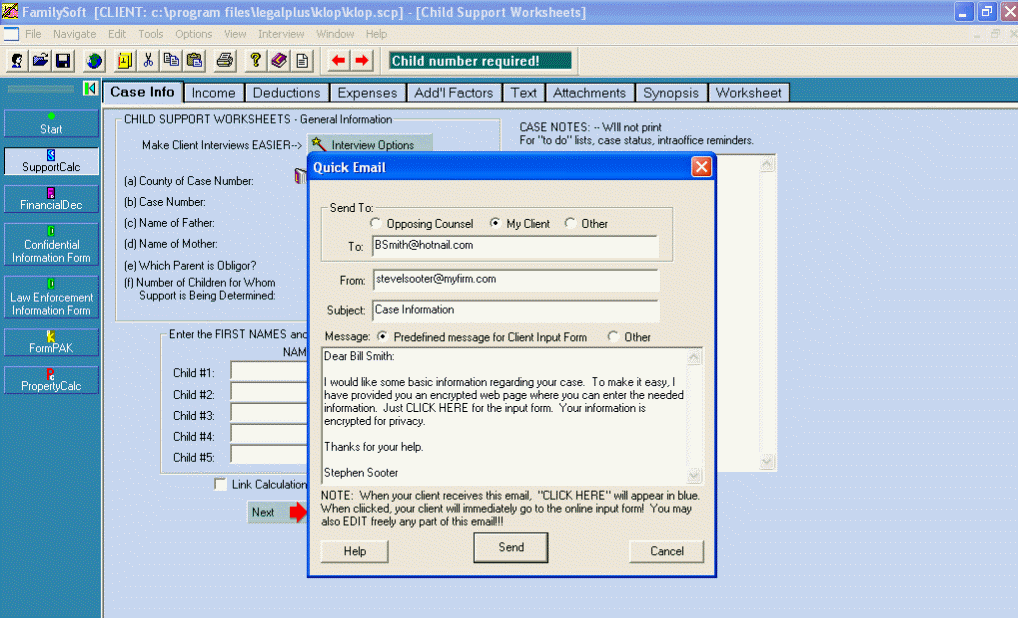The image size is (1018, 618).
Task: Click the Send button
Action: (510, 547)
